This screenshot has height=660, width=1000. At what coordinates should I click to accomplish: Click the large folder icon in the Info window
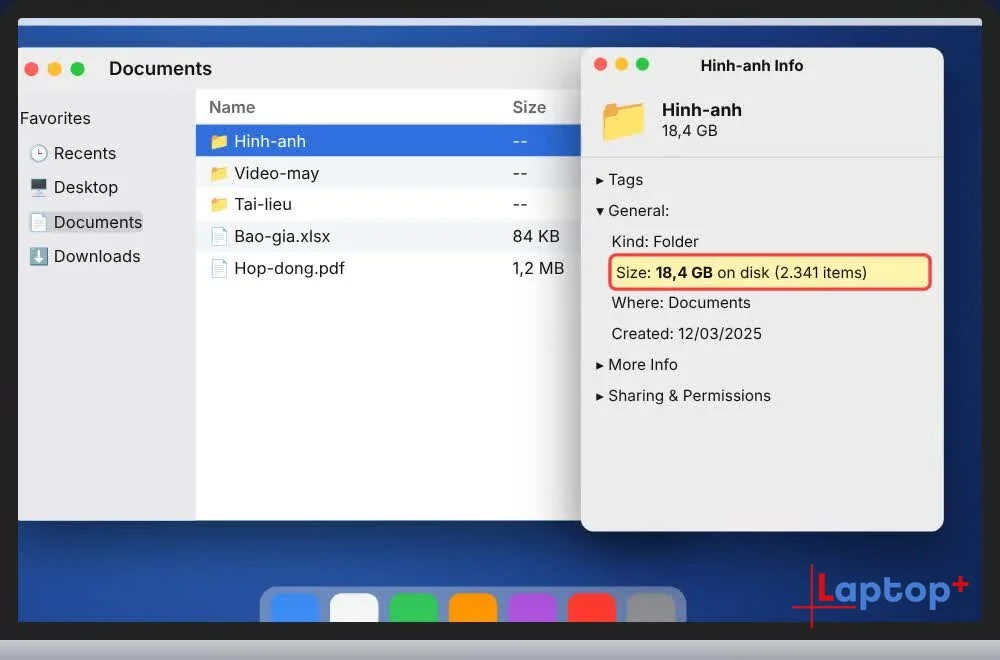click(623, 121)
